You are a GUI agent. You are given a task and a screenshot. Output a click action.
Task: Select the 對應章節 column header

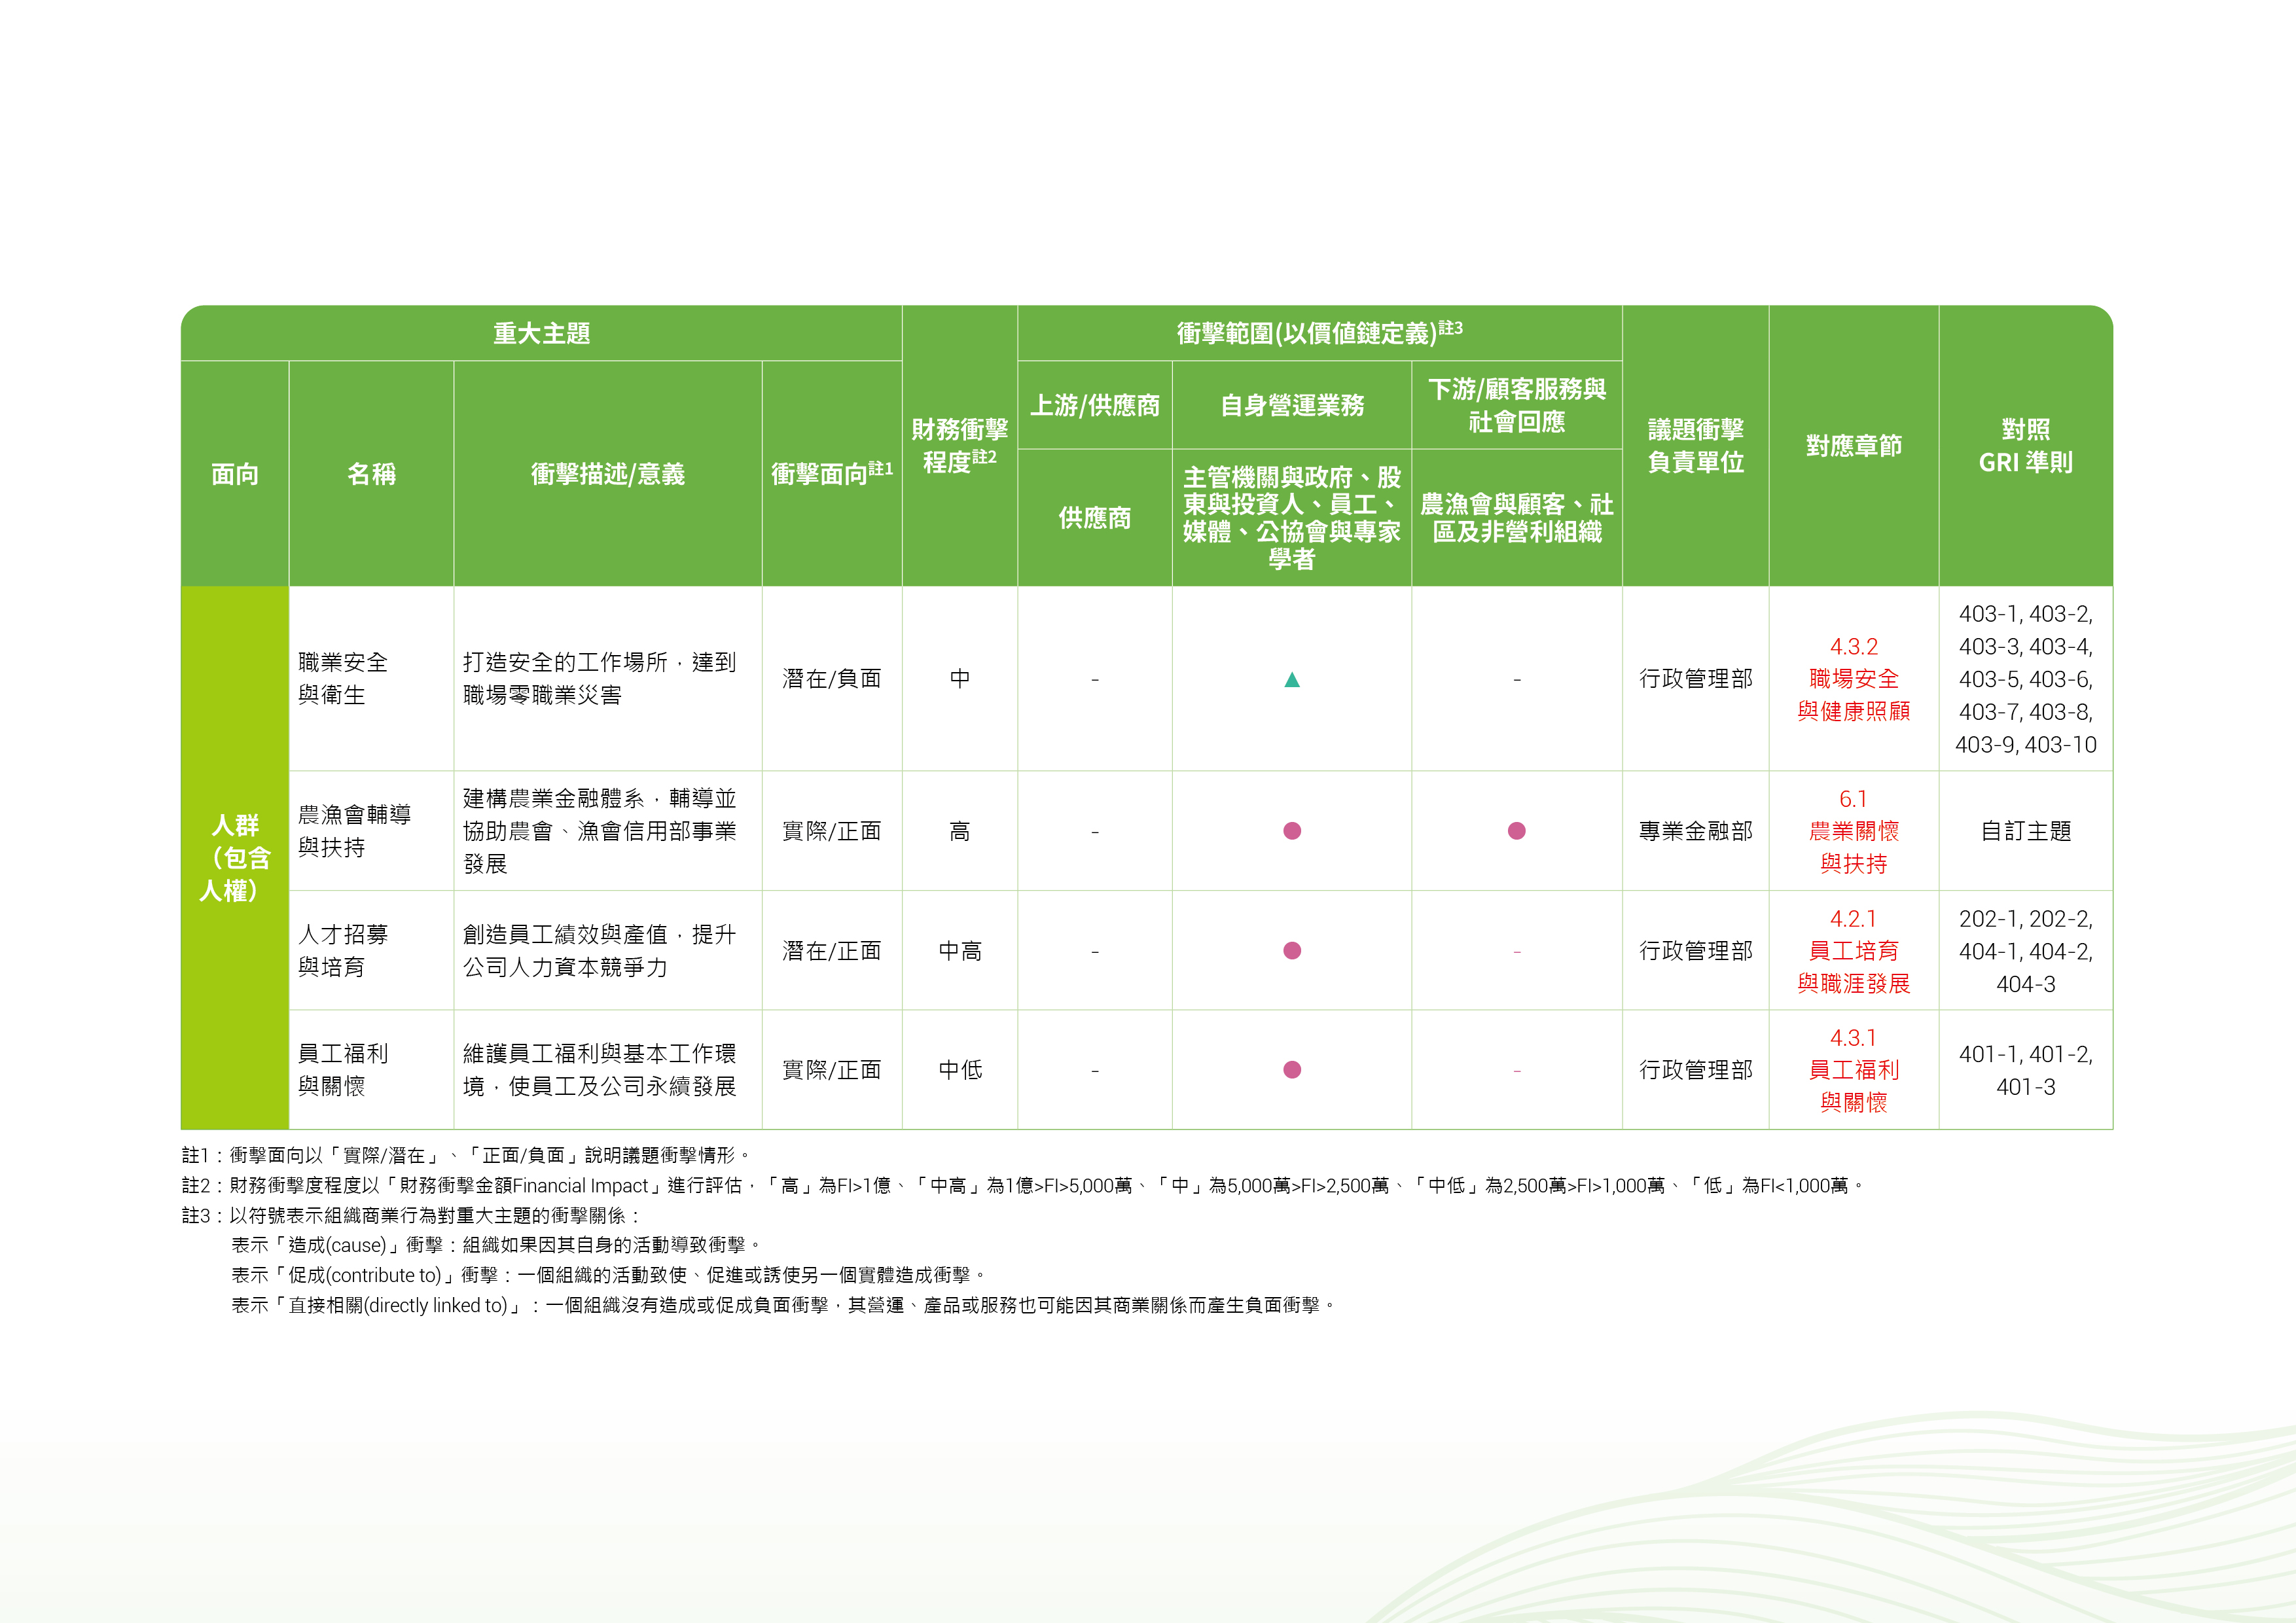pos(1853,446)
